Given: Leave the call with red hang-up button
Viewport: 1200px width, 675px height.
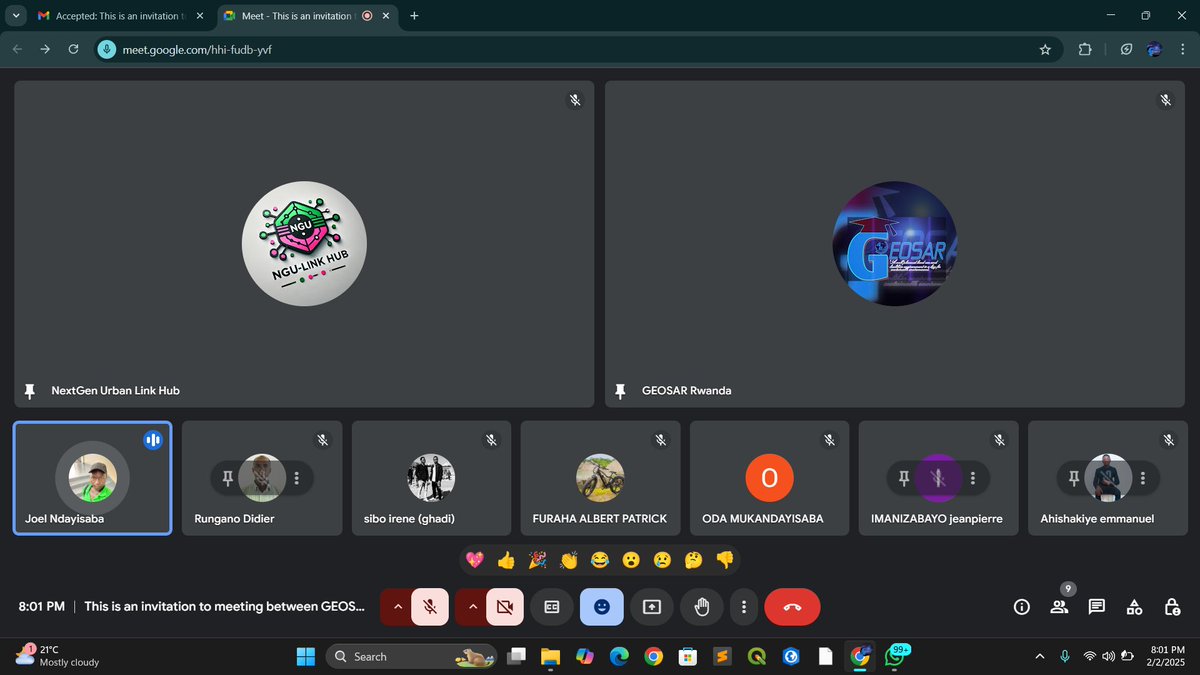Looking at the screenshot, I should pyautogui.click(x=792, y=606).
